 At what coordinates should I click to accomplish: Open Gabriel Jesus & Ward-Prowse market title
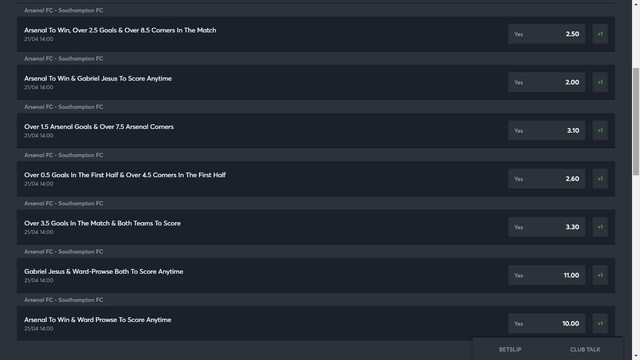point(103,271)
